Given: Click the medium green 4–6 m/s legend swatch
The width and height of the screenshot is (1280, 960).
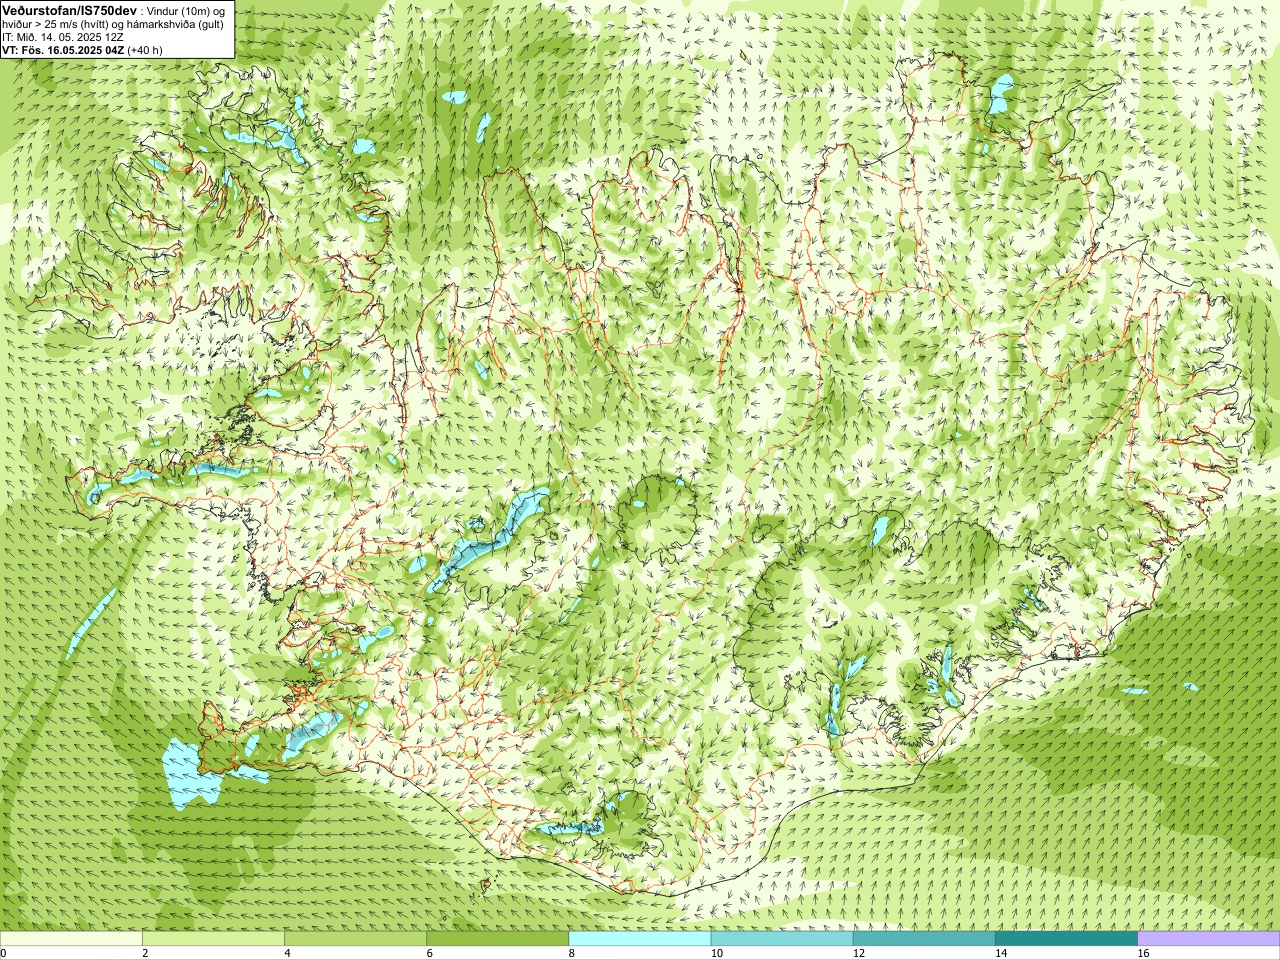Looking at the screenshot, I should click(355, 939).
